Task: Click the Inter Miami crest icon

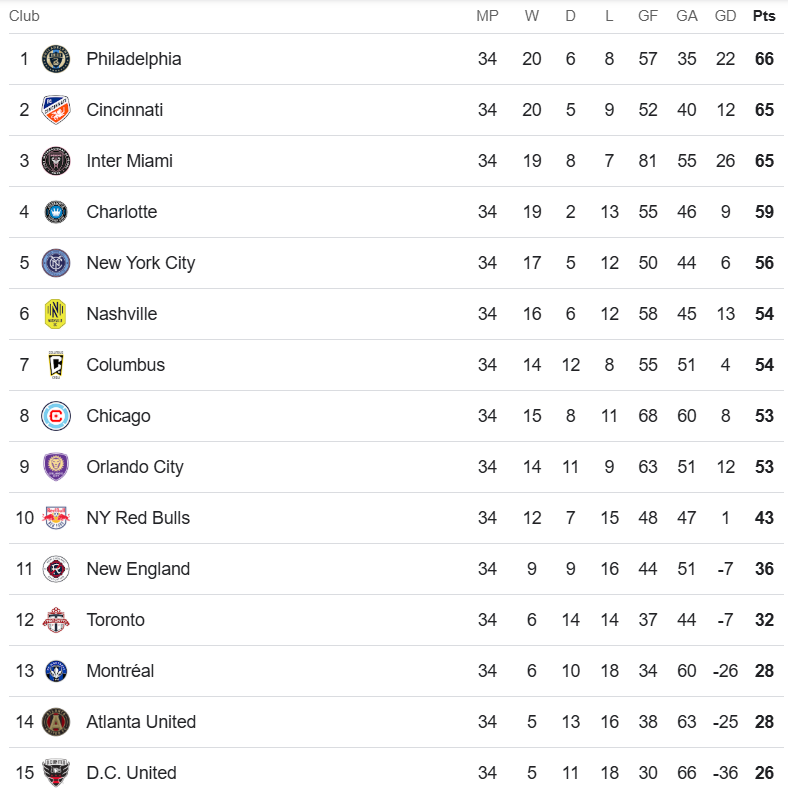Action: [x=56, y=161]
